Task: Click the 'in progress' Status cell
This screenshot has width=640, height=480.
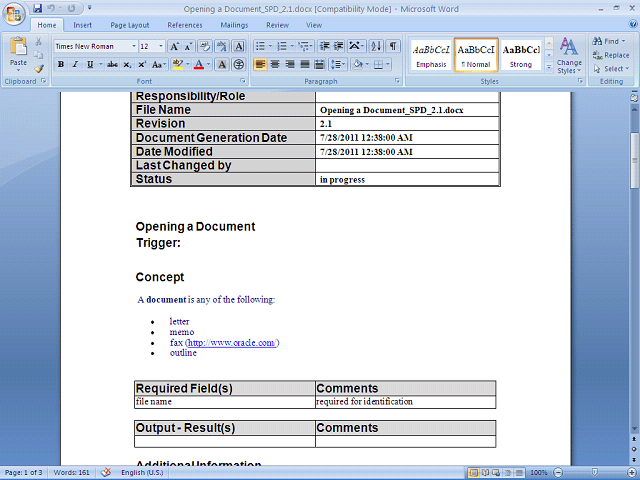Action: 407,179
